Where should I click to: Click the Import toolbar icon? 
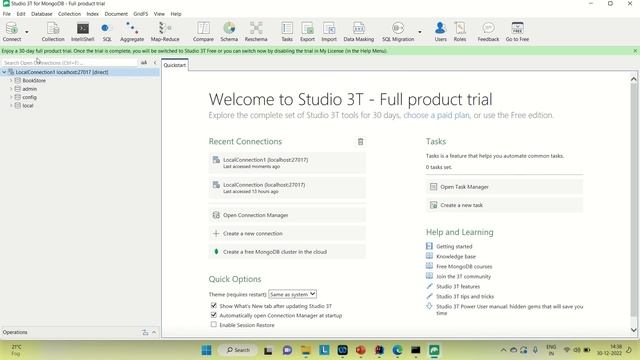329,31
